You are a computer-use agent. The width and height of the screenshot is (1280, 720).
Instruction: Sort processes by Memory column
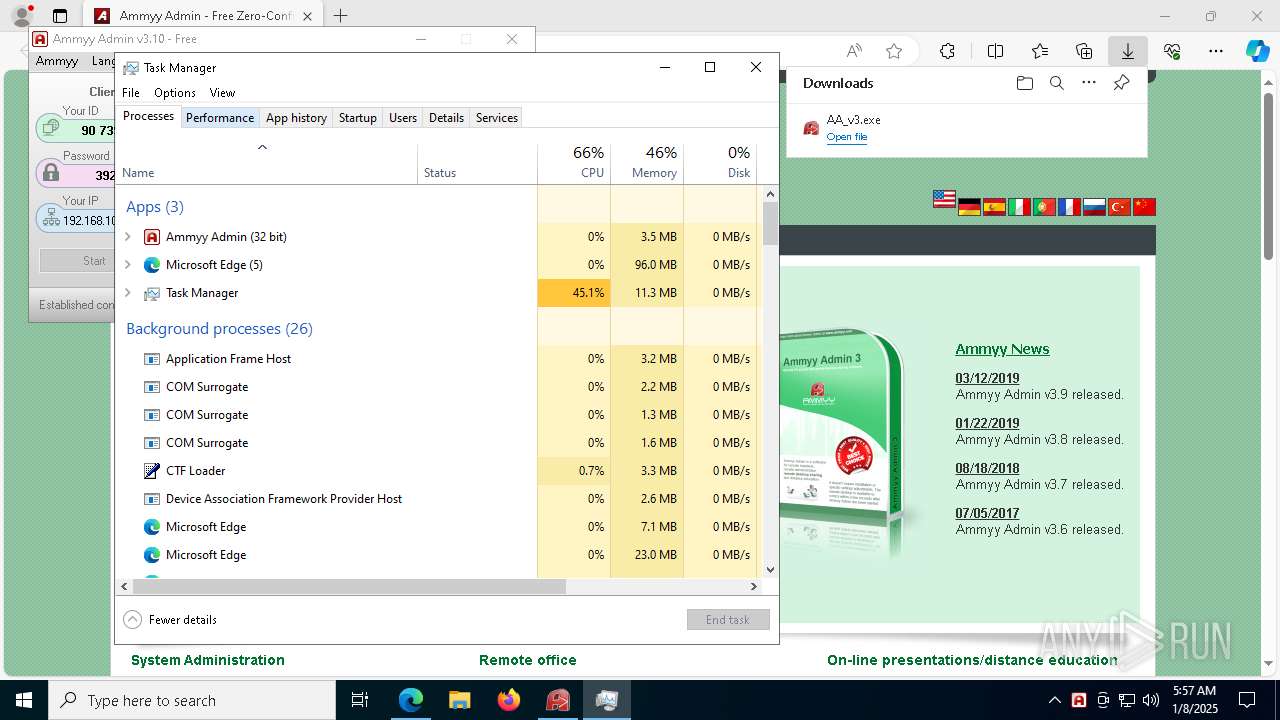pos(647,163)
